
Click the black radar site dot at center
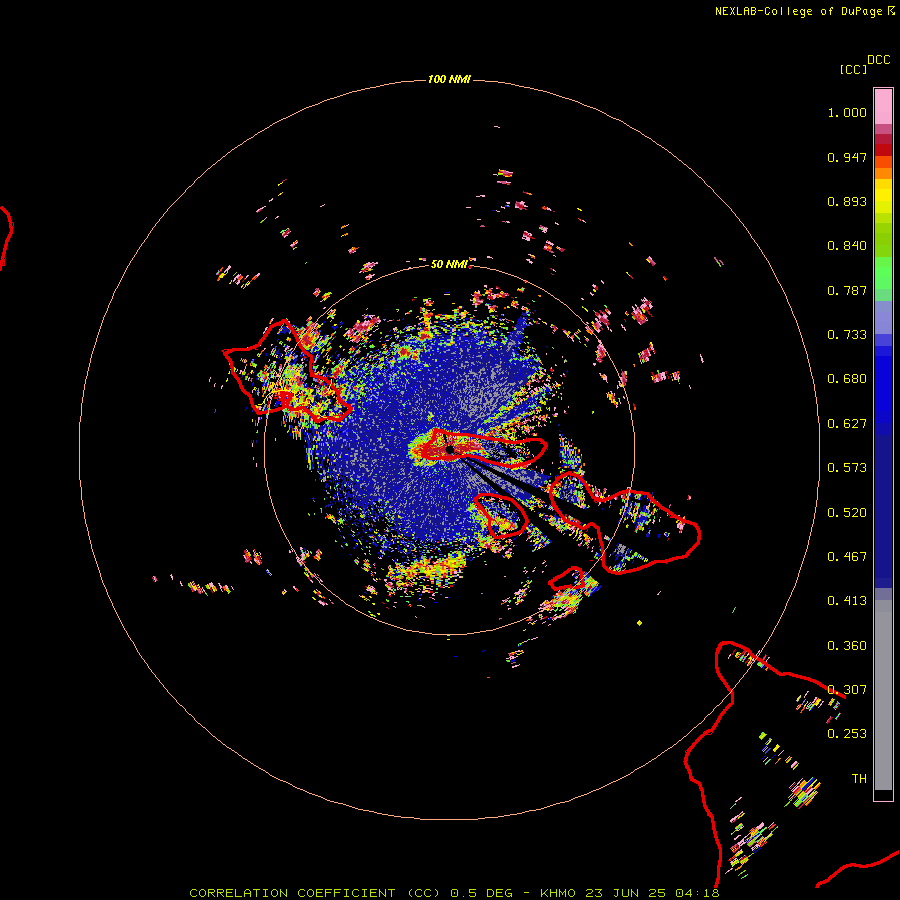pyautogui.click(x=450, y=450)
